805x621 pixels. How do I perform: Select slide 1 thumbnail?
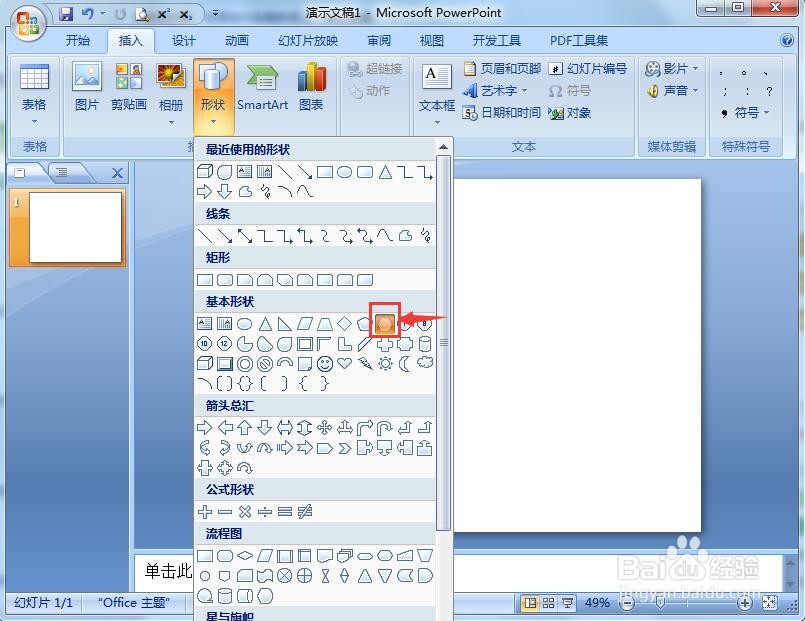click(75, 227)
